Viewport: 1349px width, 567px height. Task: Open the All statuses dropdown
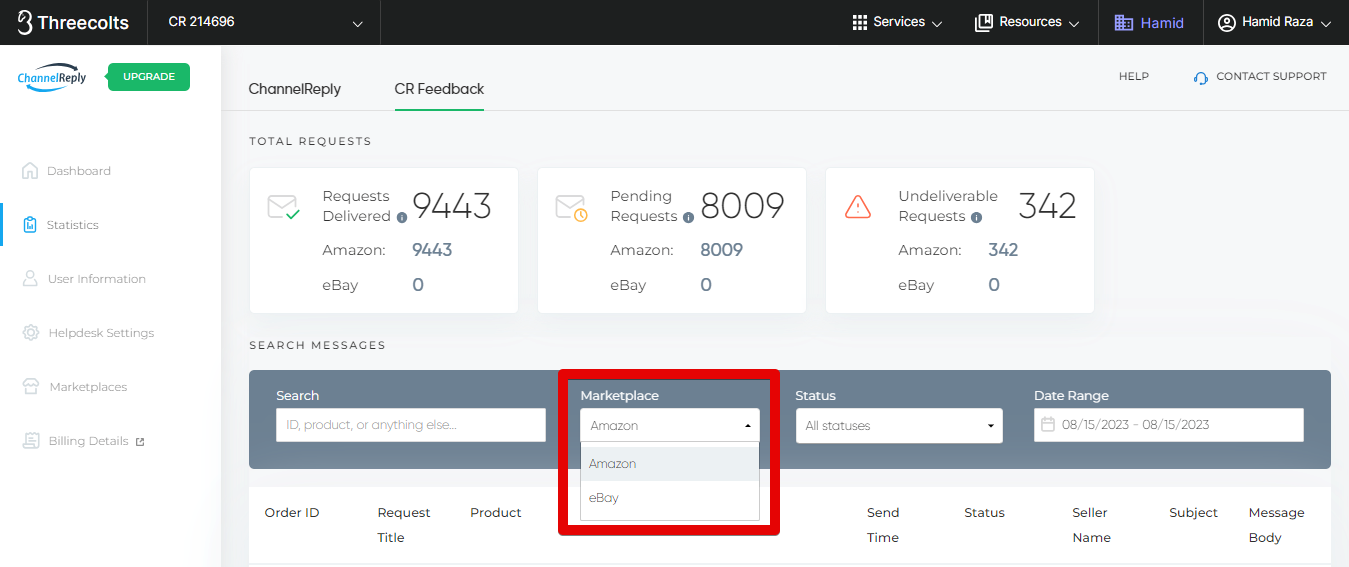pos(899,425)
